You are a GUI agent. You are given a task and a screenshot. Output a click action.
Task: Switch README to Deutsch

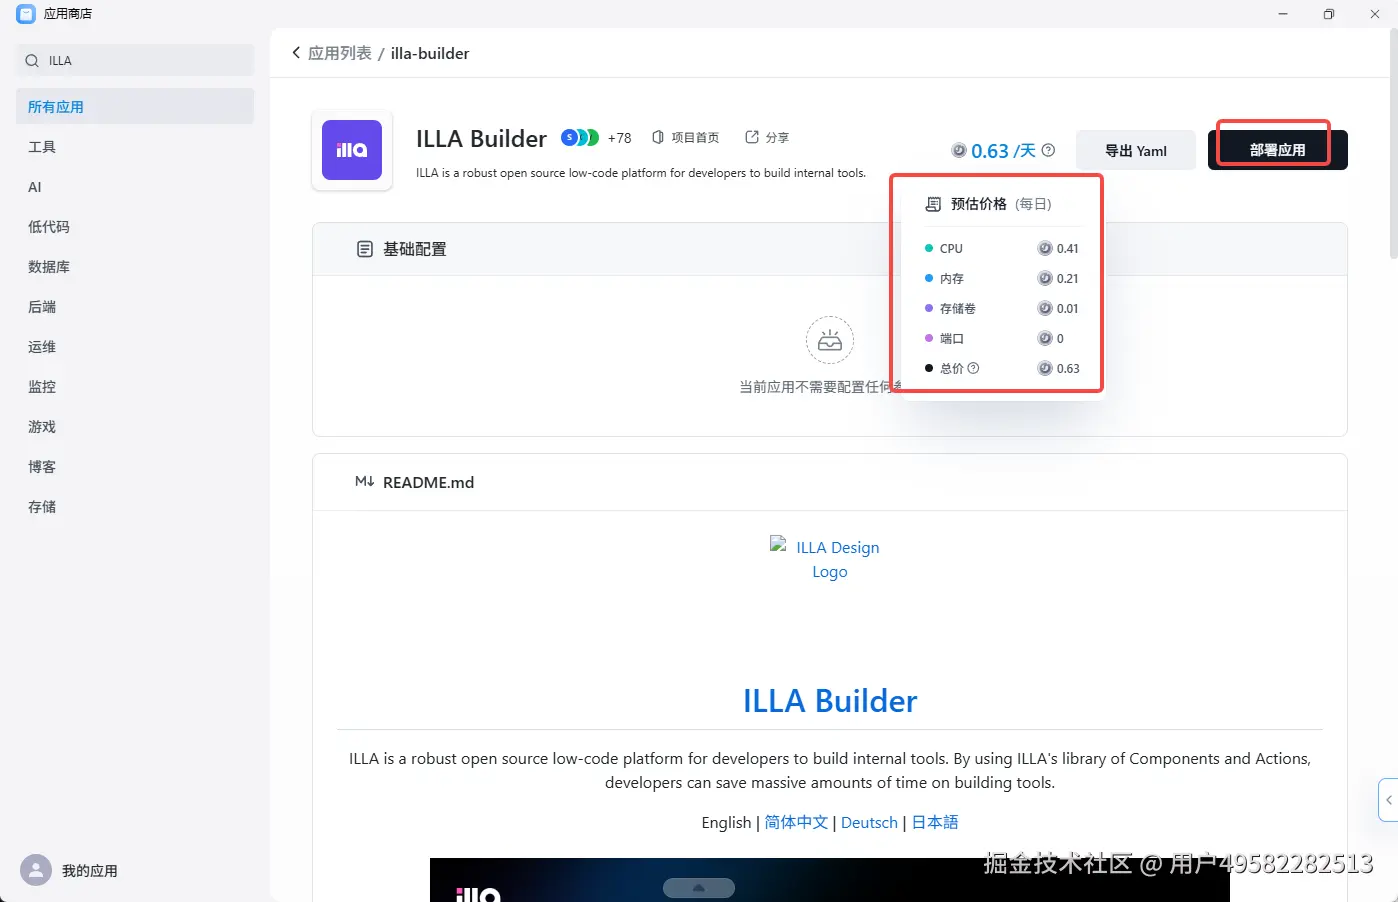pyautogui.click(x=869, y=822)
